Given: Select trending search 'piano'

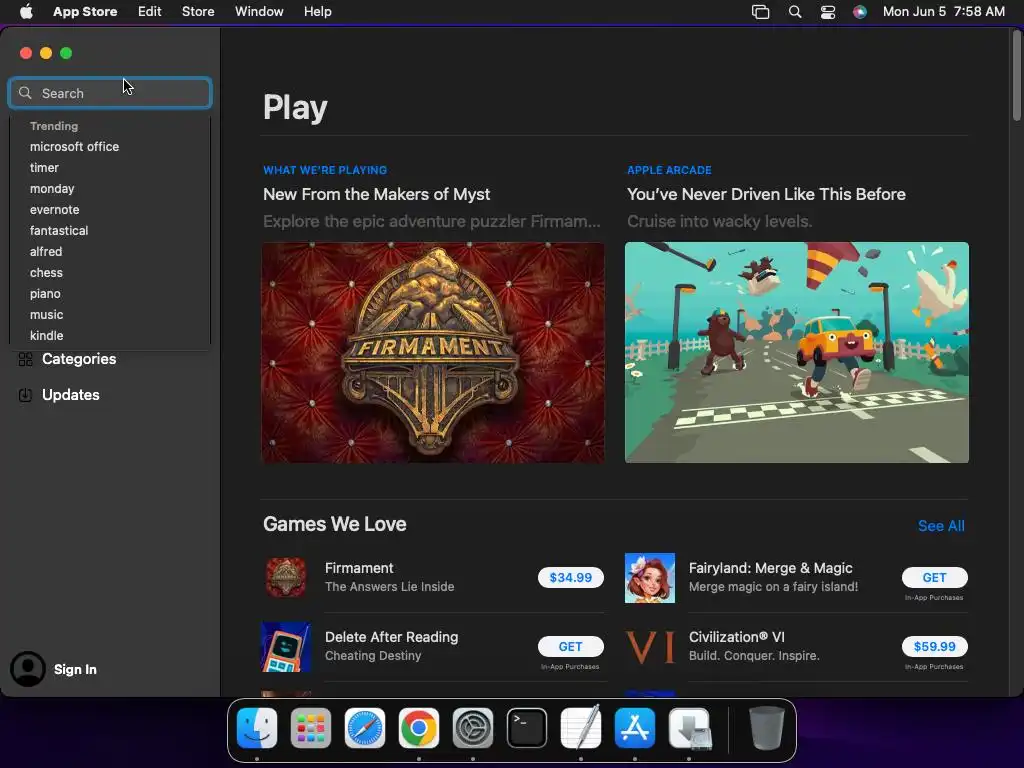Looking at the screenshot, I should pyautogui.click(x=45, y=294).
